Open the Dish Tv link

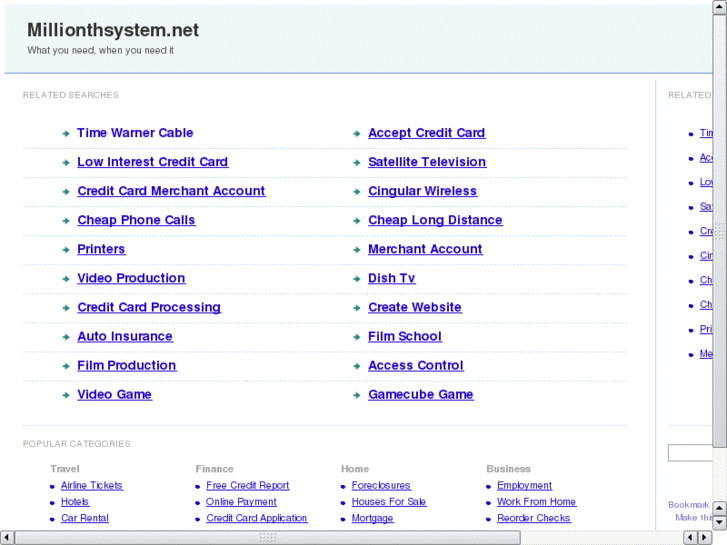pos(391,278)
